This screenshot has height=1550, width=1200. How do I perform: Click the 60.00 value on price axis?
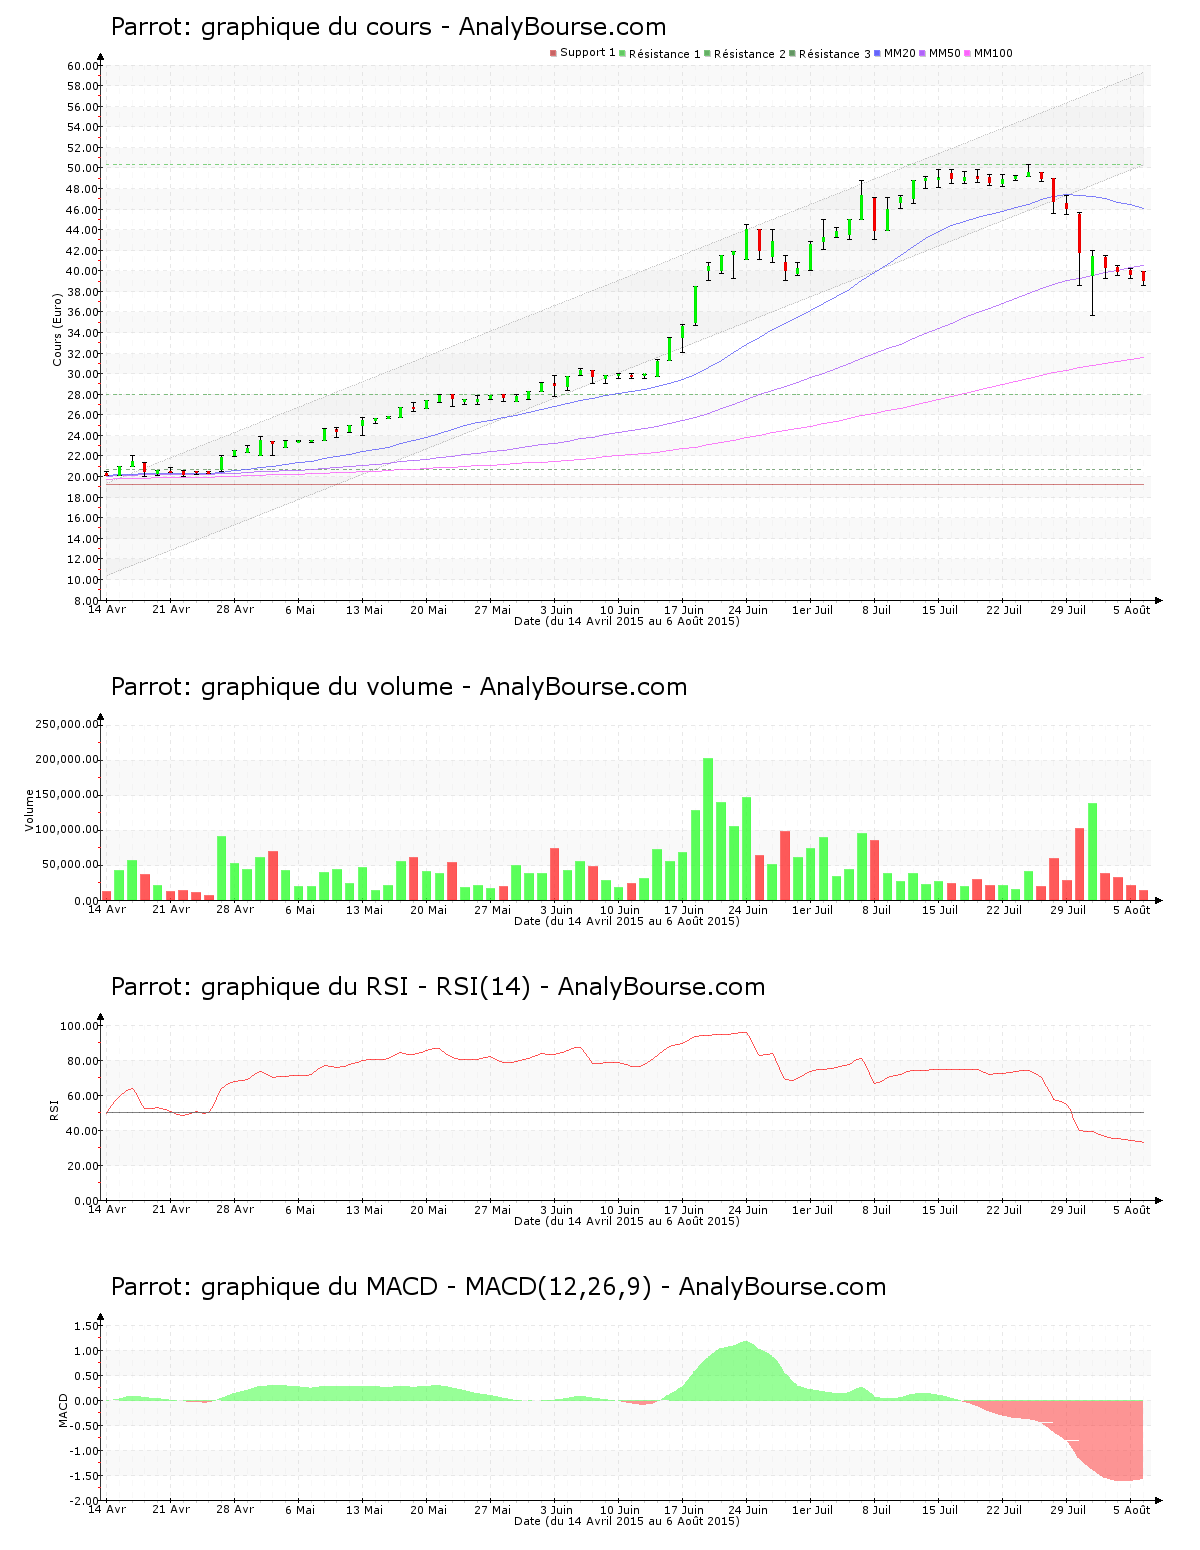coord(83,66)
